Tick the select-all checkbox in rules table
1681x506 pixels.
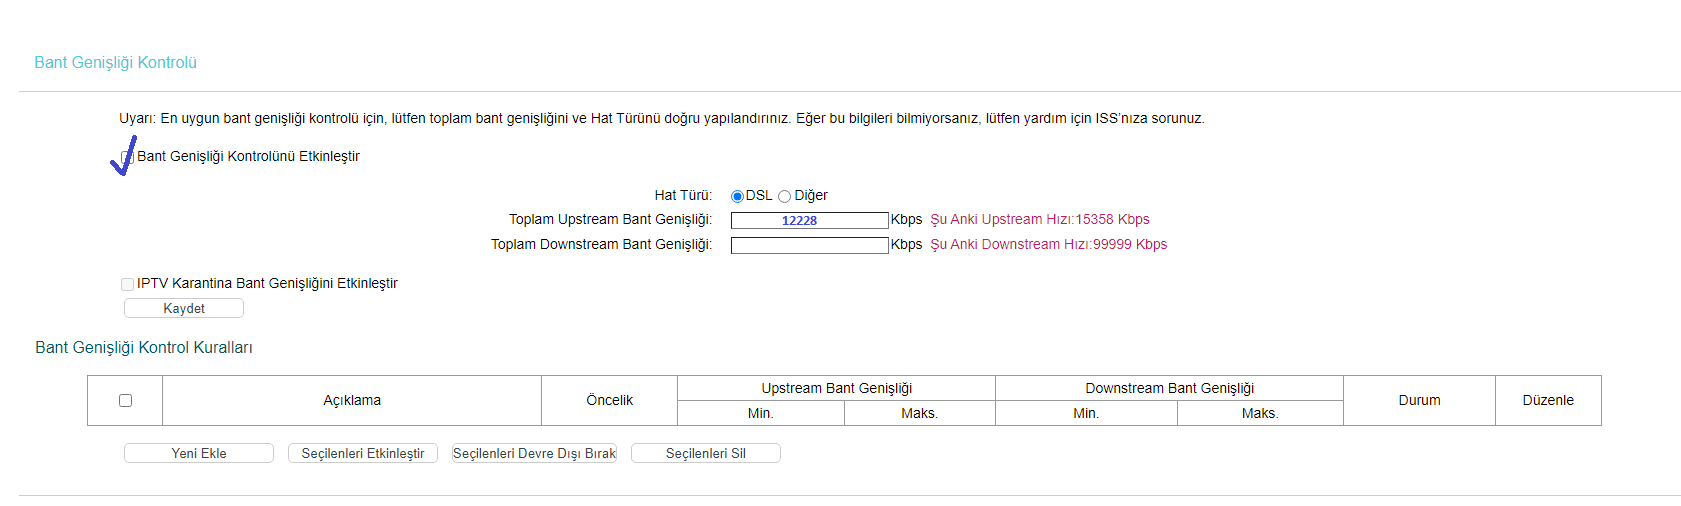tap(125, 400)
